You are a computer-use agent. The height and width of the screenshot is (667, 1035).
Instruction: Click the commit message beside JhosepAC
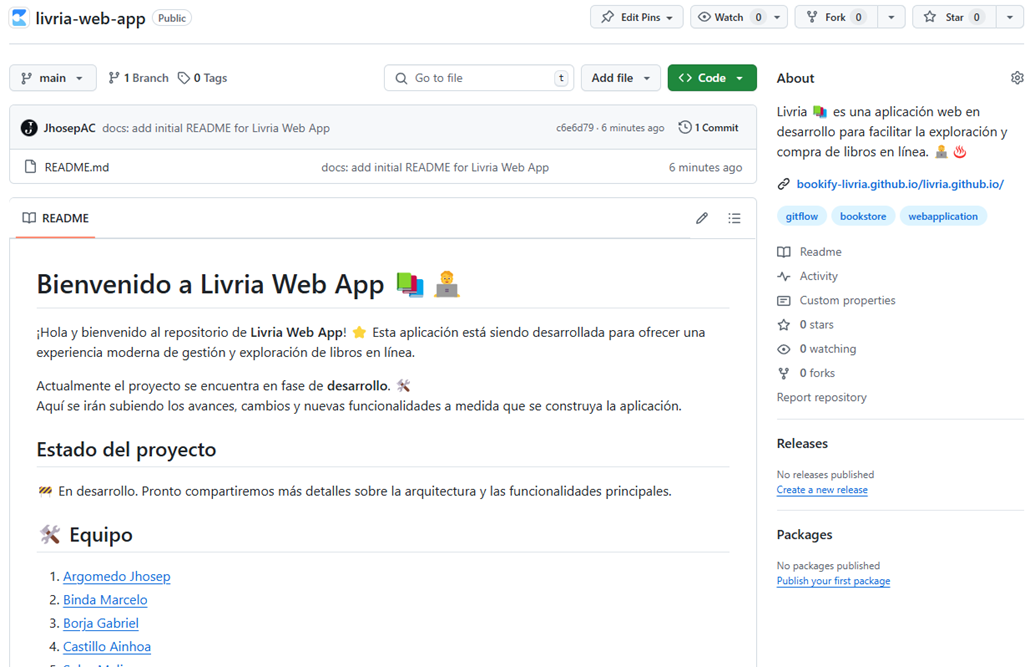pyautogui.click(x=216, y=128)
